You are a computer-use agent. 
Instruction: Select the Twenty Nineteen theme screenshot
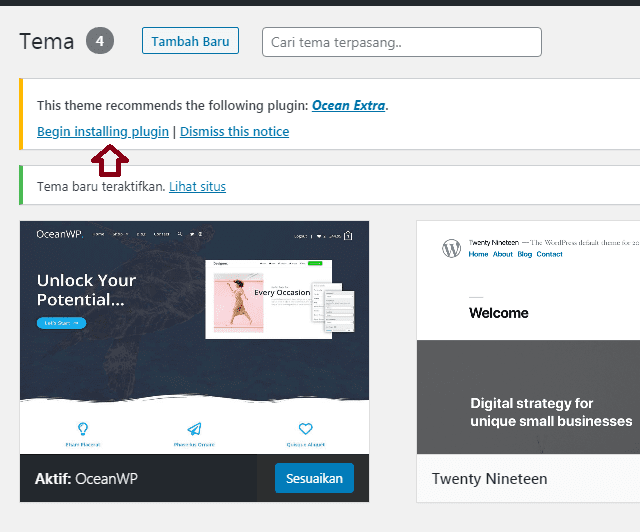[528, 338]
